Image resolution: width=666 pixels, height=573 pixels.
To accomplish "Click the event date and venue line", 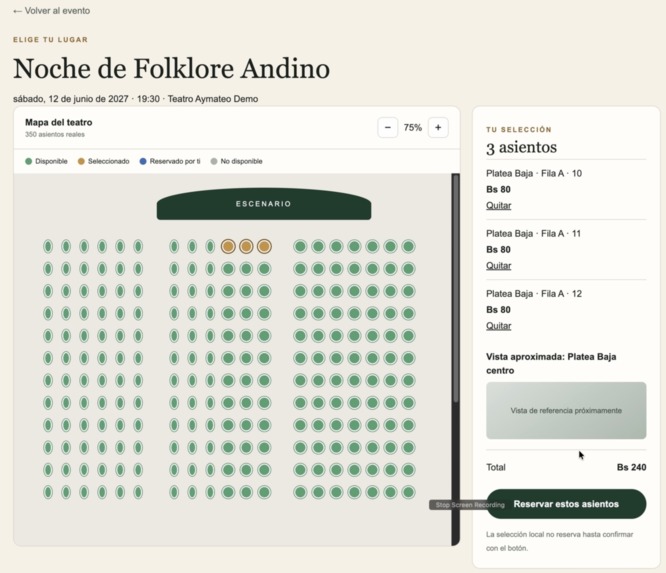I will pyautogui.click(x=135, y=99).
